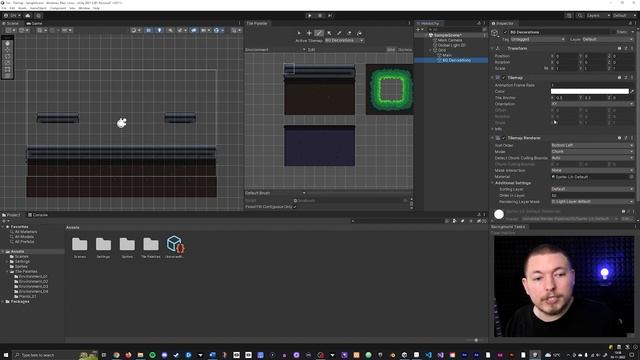Image resolution: width=640 pixels, height=360 pixels.
Task: Select the Move tool in Tile Palette
Action: tap(309, 33)
